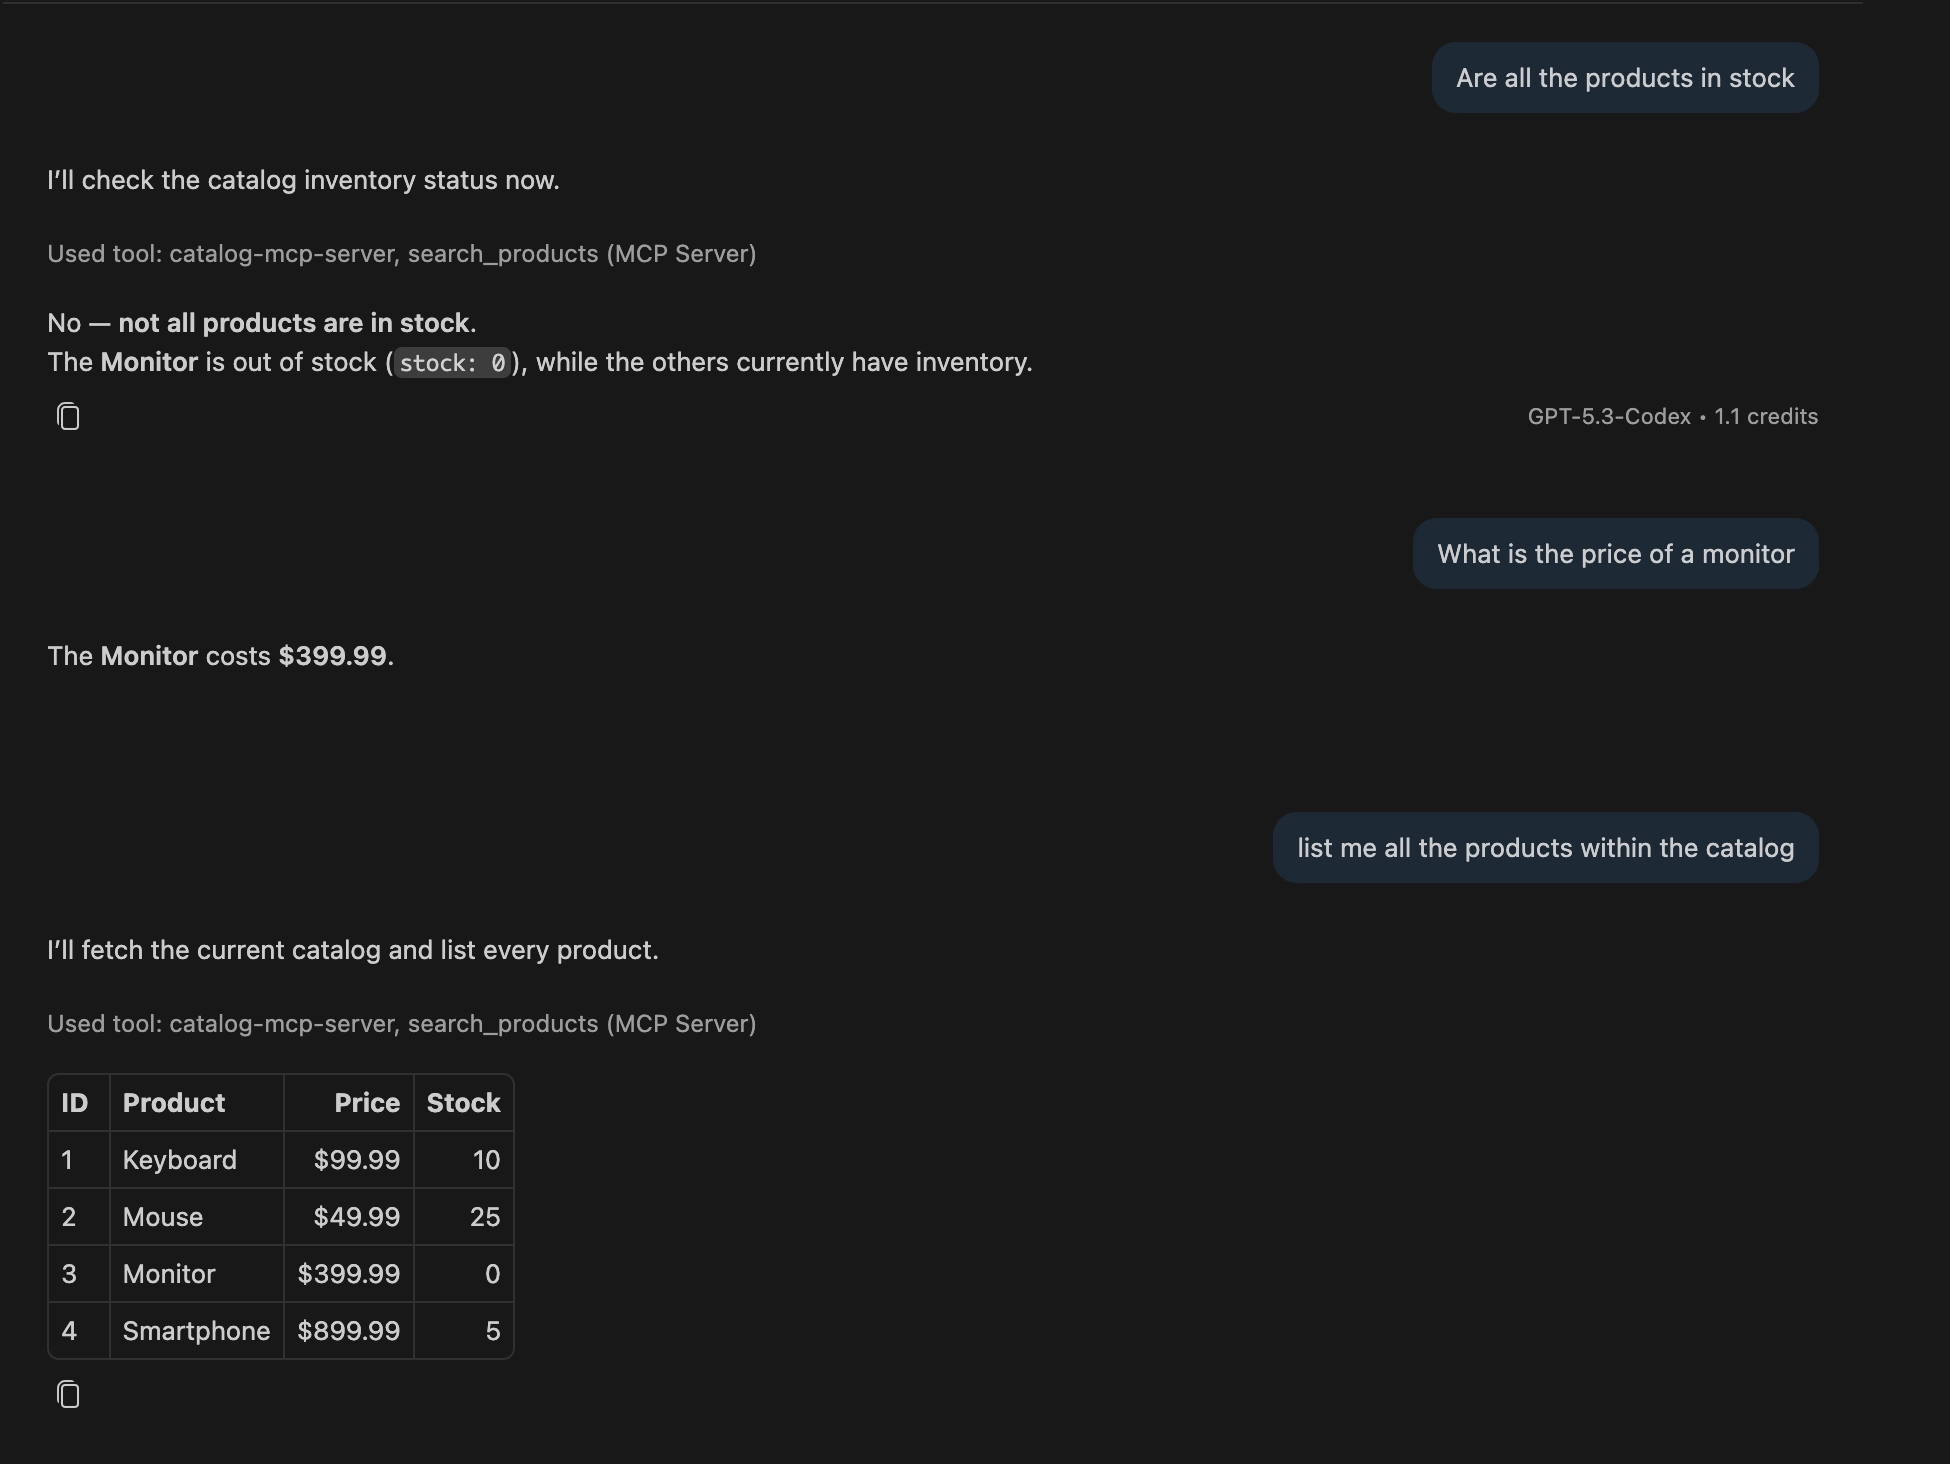Select 'Are all the products in stock' message
This screenshot has width=1950, height=1464.
click(x=1625, y=78)
